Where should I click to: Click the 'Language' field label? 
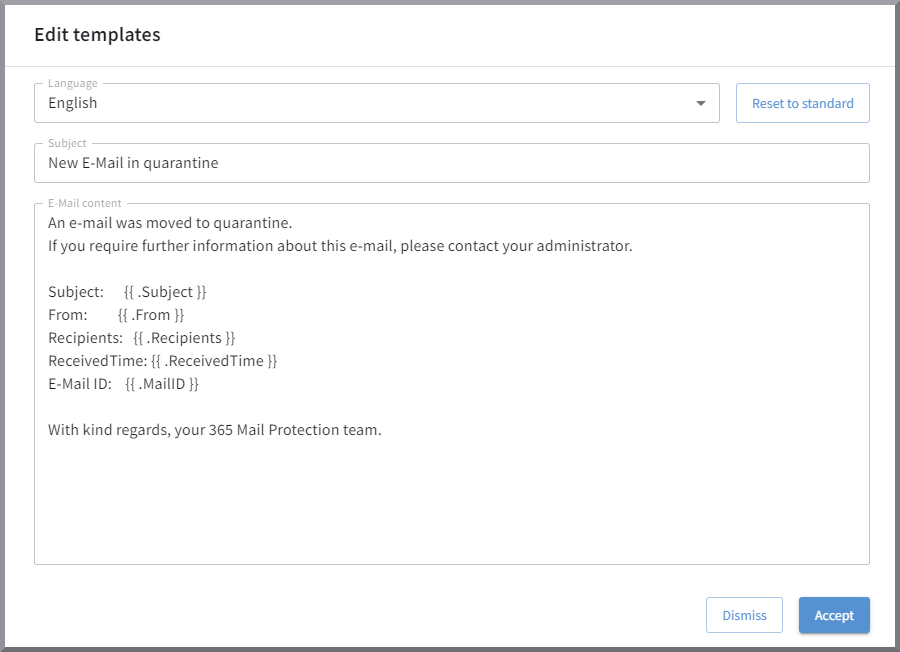click(73, 83)
